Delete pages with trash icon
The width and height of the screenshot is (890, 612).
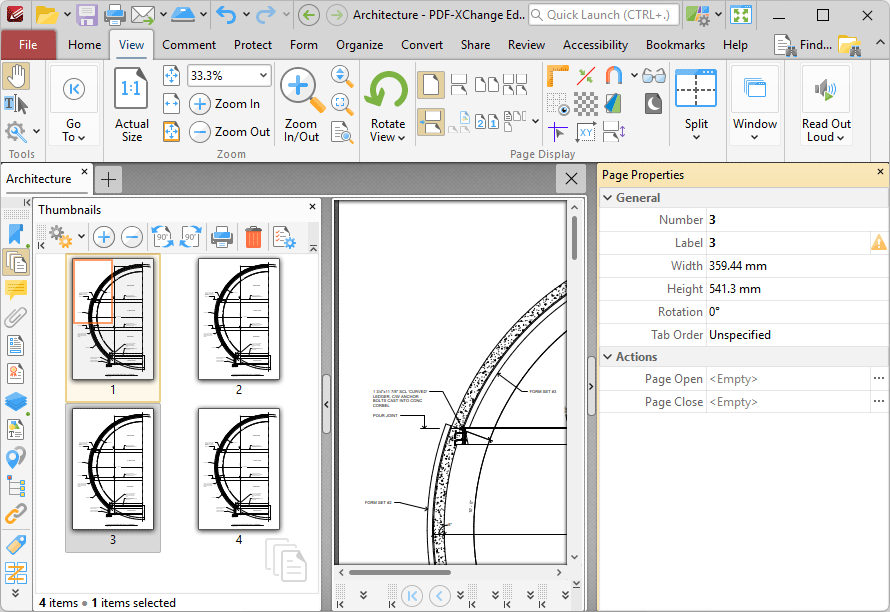(x=253, y=237)
